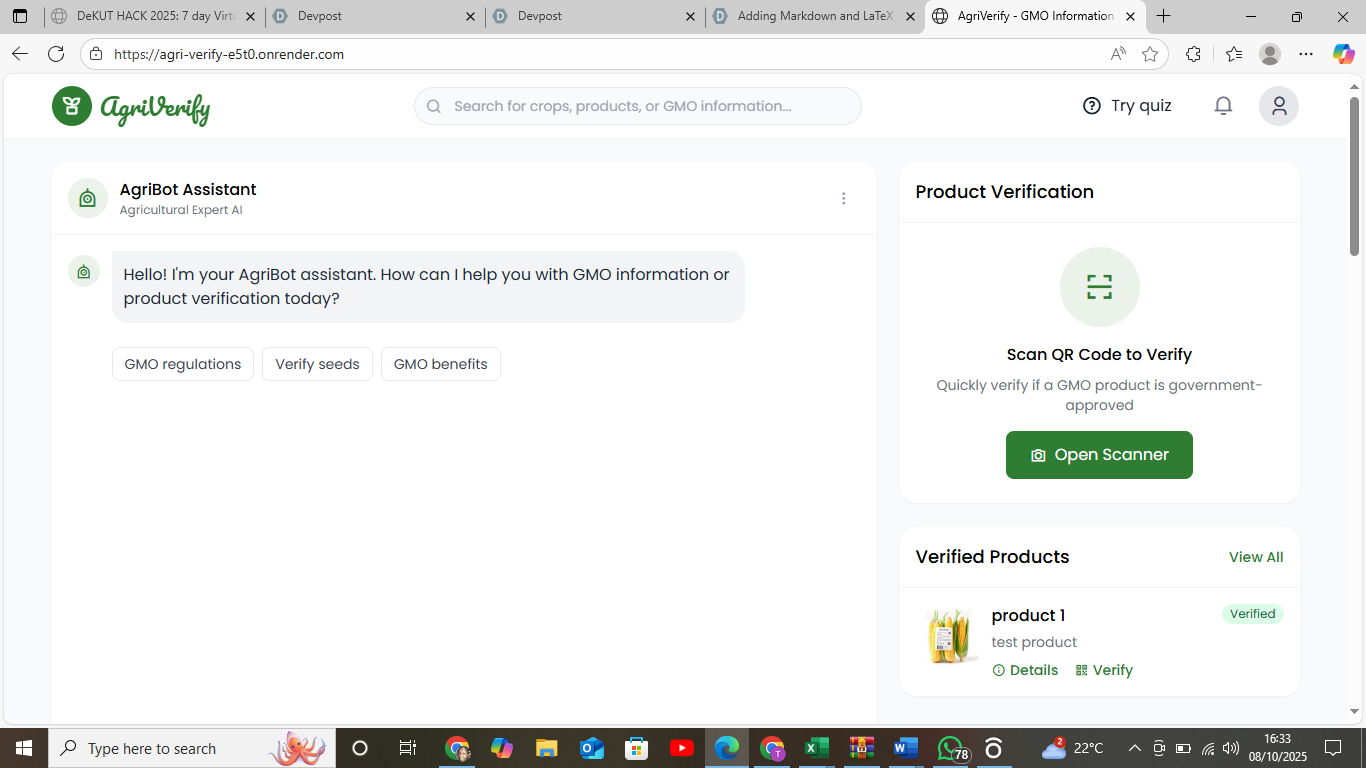The height and width of the screenshot is (768, 1366).
Task: Show hidden system tray icons chevron
Action: [1134, 748]
